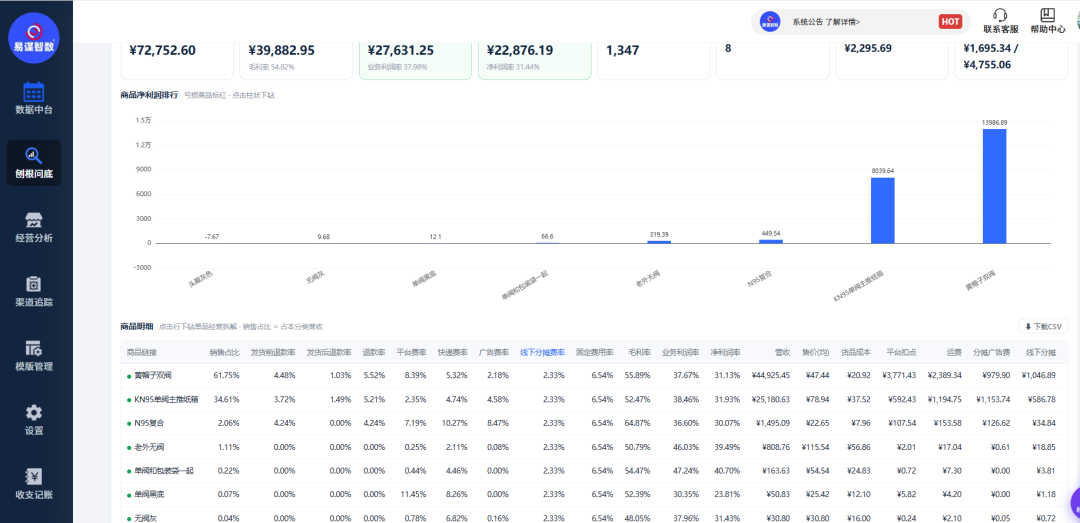Click the 商品链接 column header

(x=142, y=352)
